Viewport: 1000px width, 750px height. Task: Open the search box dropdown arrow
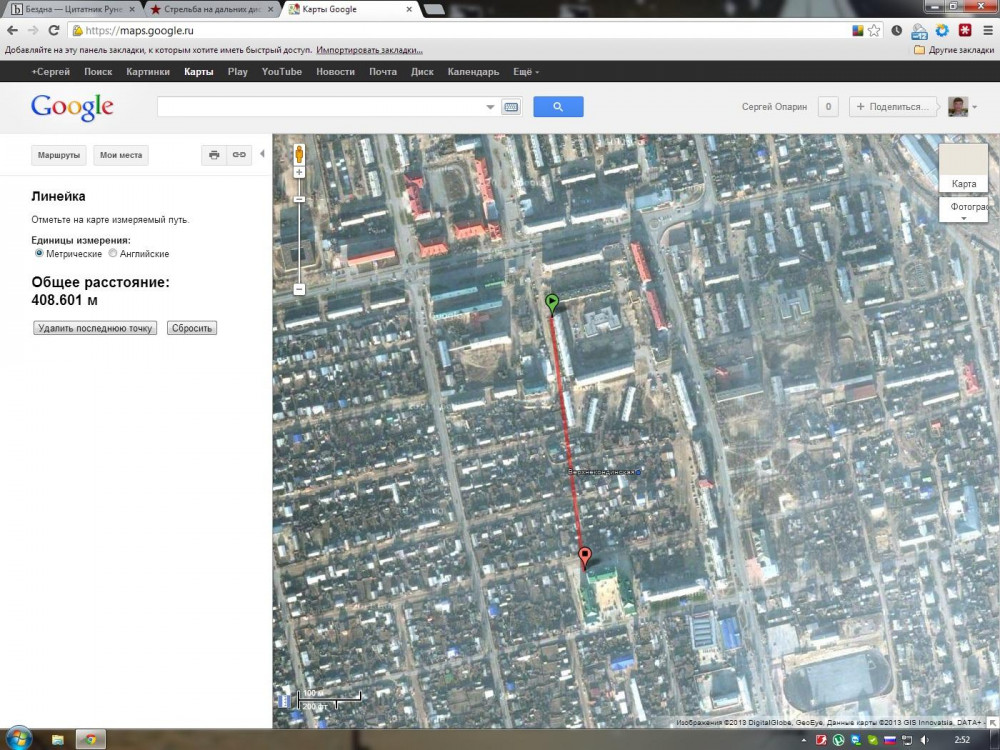coord(490,107)
